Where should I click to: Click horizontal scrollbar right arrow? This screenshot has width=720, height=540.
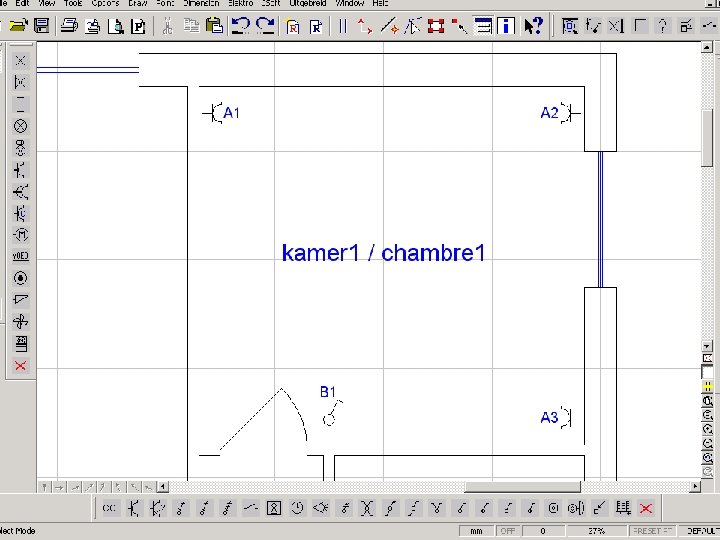[x=695, y=486]
